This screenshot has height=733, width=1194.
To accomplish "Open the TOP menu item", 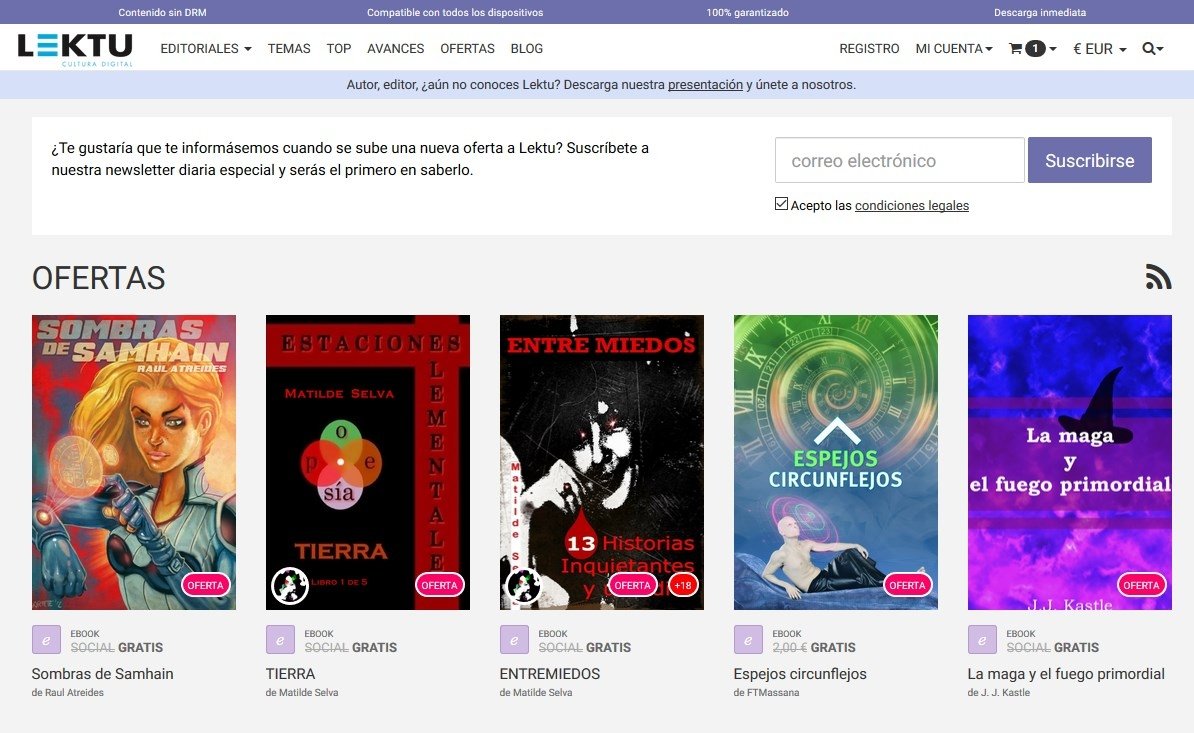I will point(339,49).
